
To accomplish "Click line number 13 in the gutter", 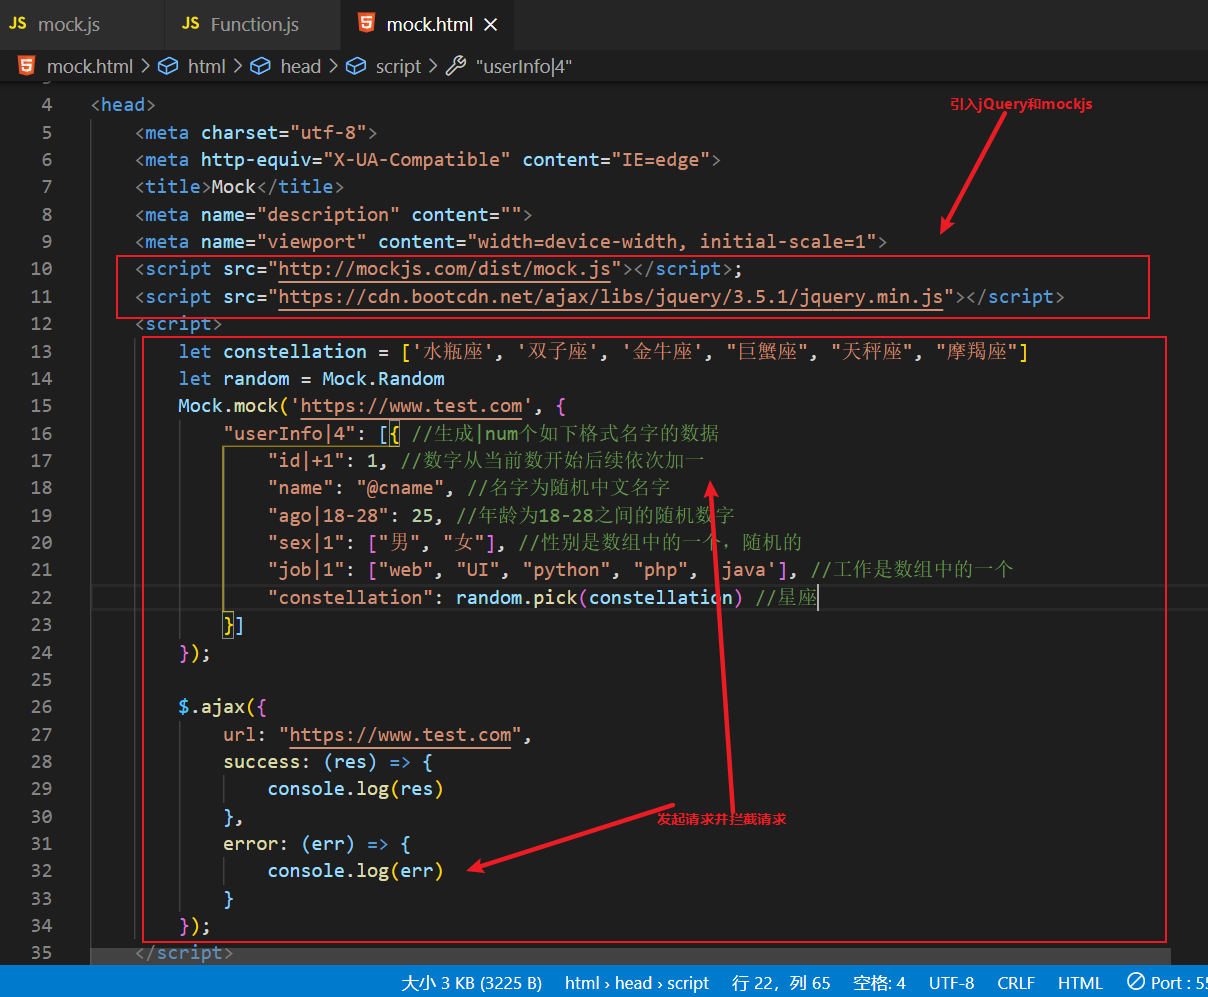I will pos(41,351).
